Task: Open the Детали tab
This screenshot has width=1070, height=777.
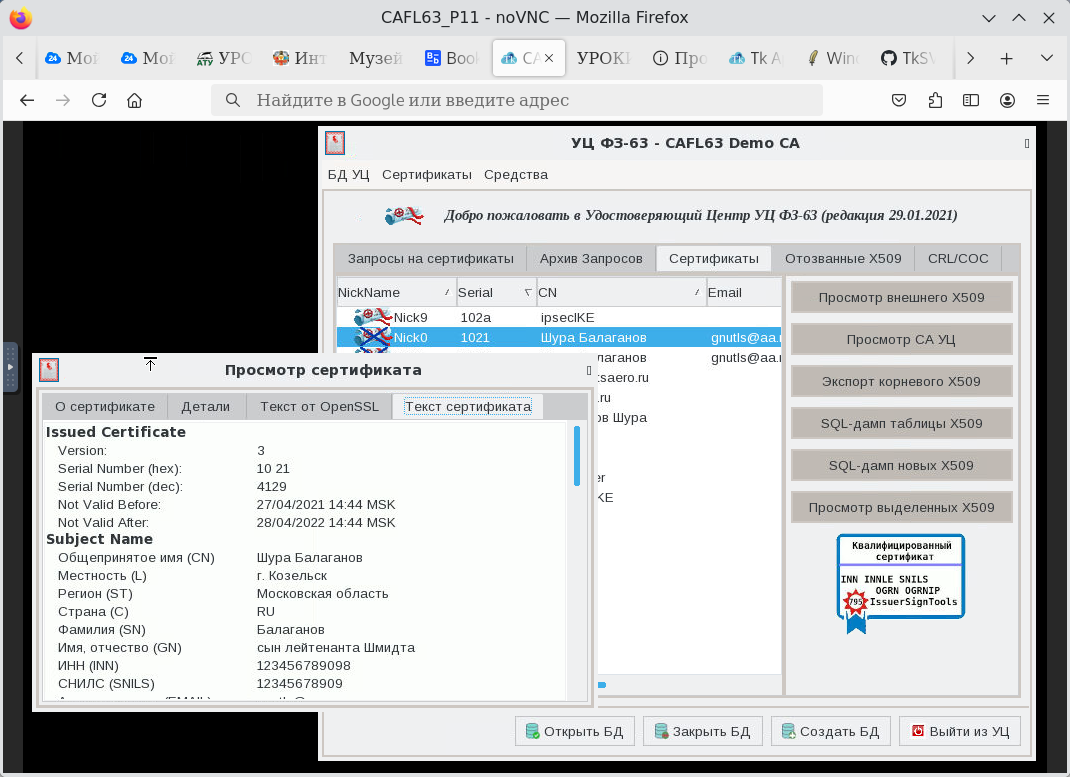Action: (205, 407)
